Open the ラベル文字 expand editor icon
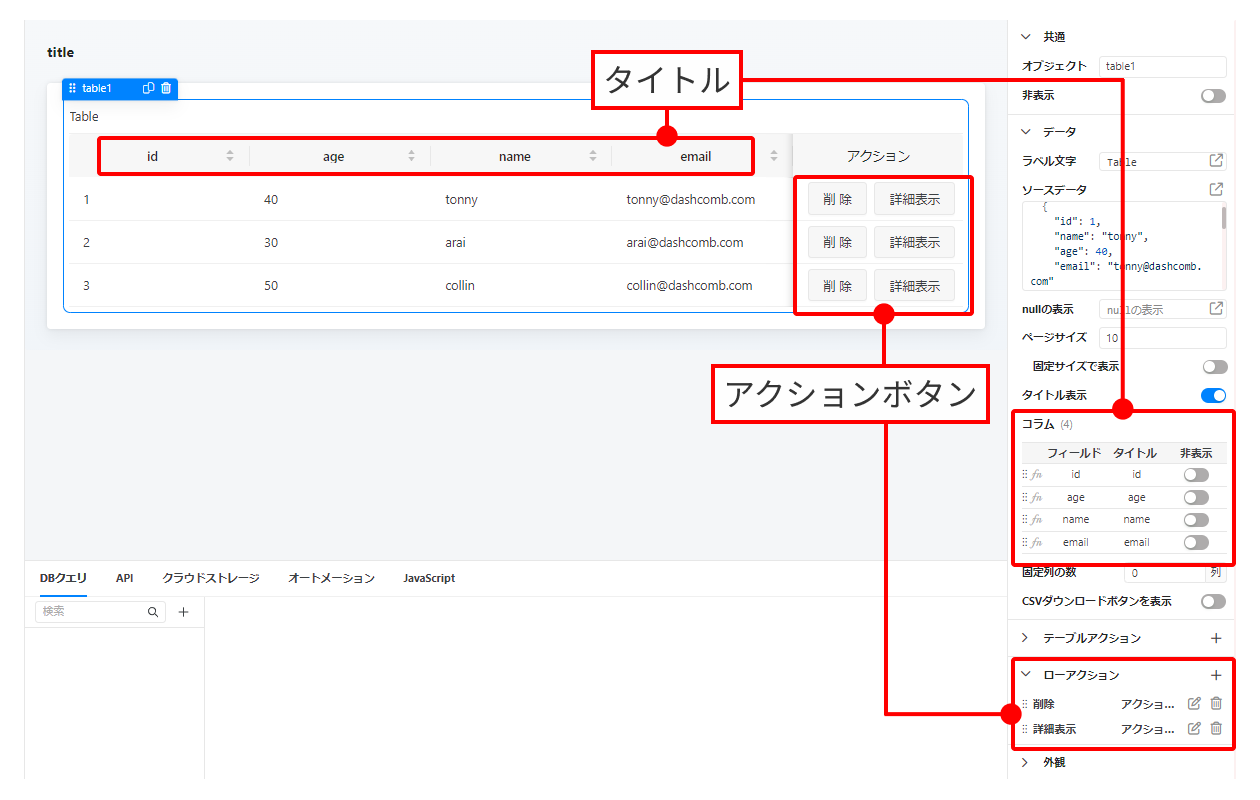The image size is (1260, 800). click(1216, 161)
